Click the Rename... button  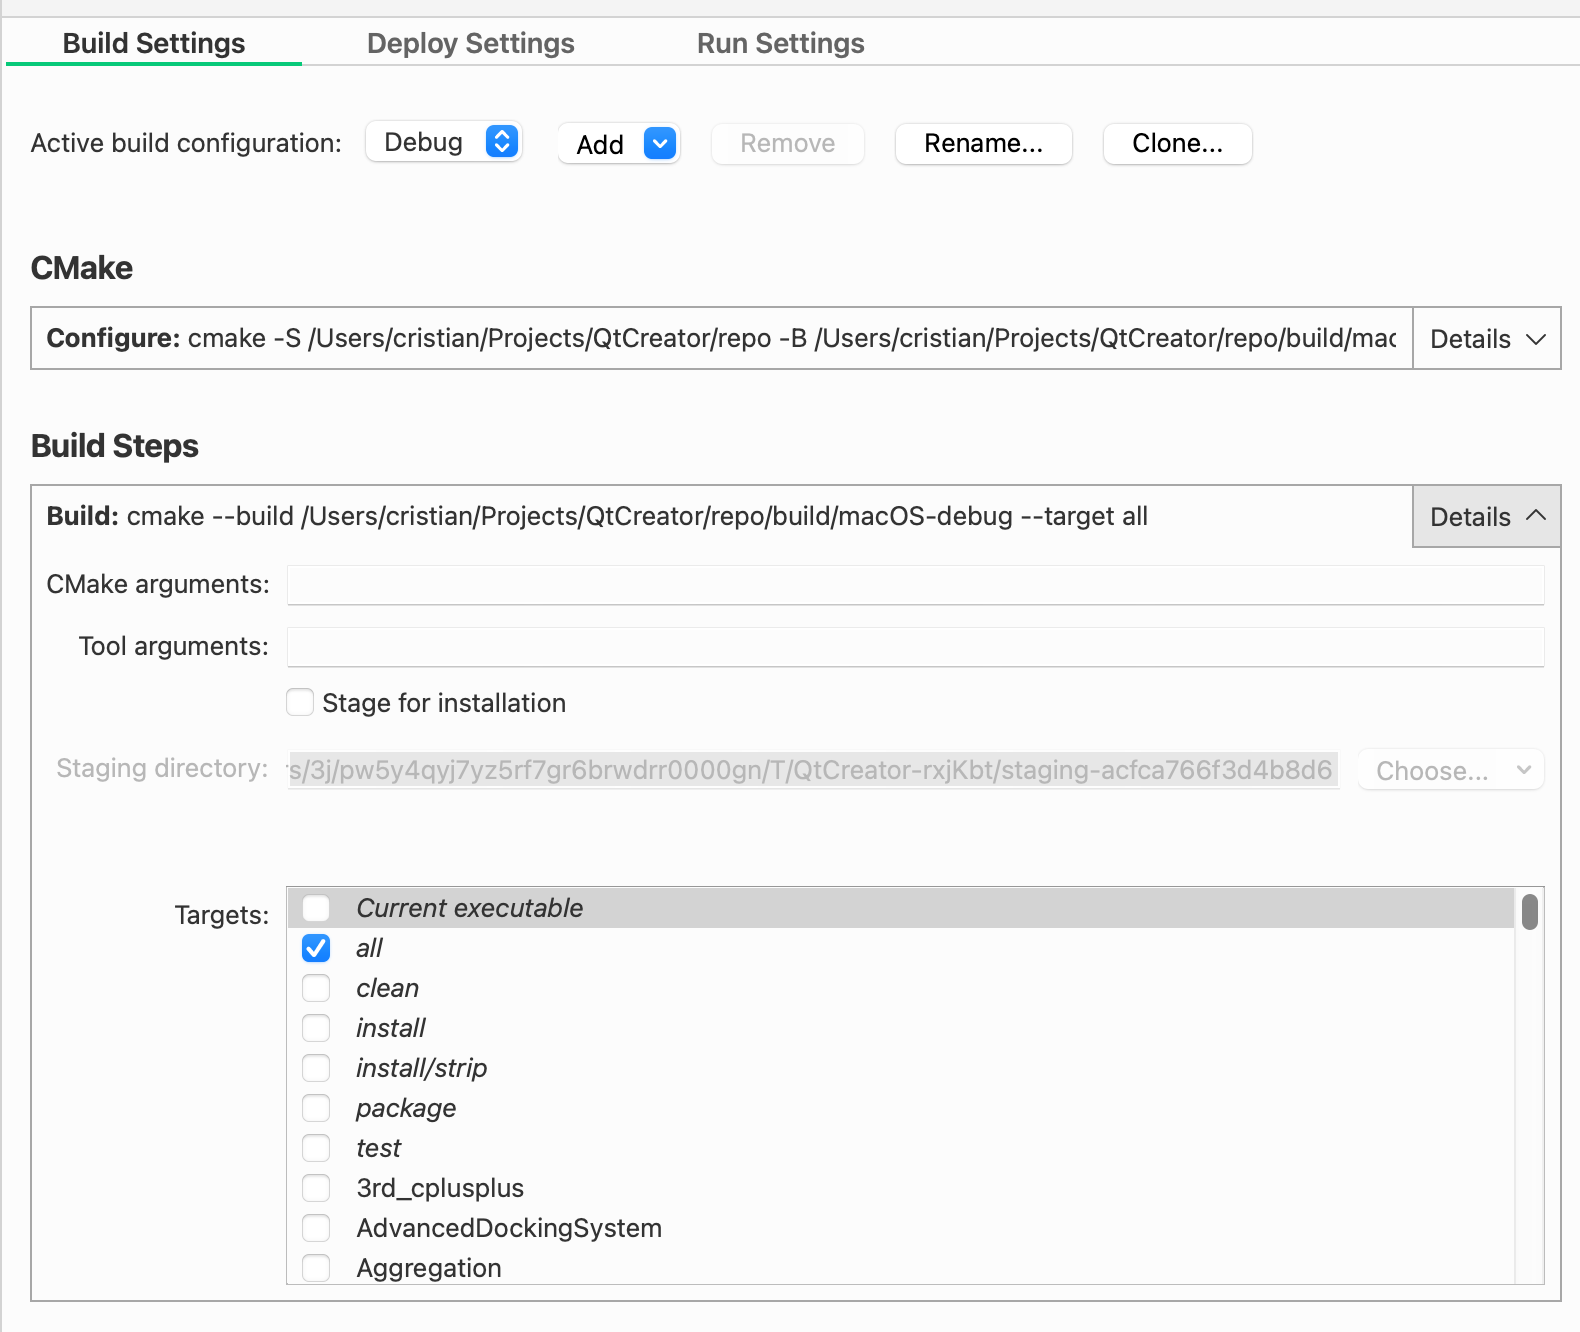click(983, 143)
